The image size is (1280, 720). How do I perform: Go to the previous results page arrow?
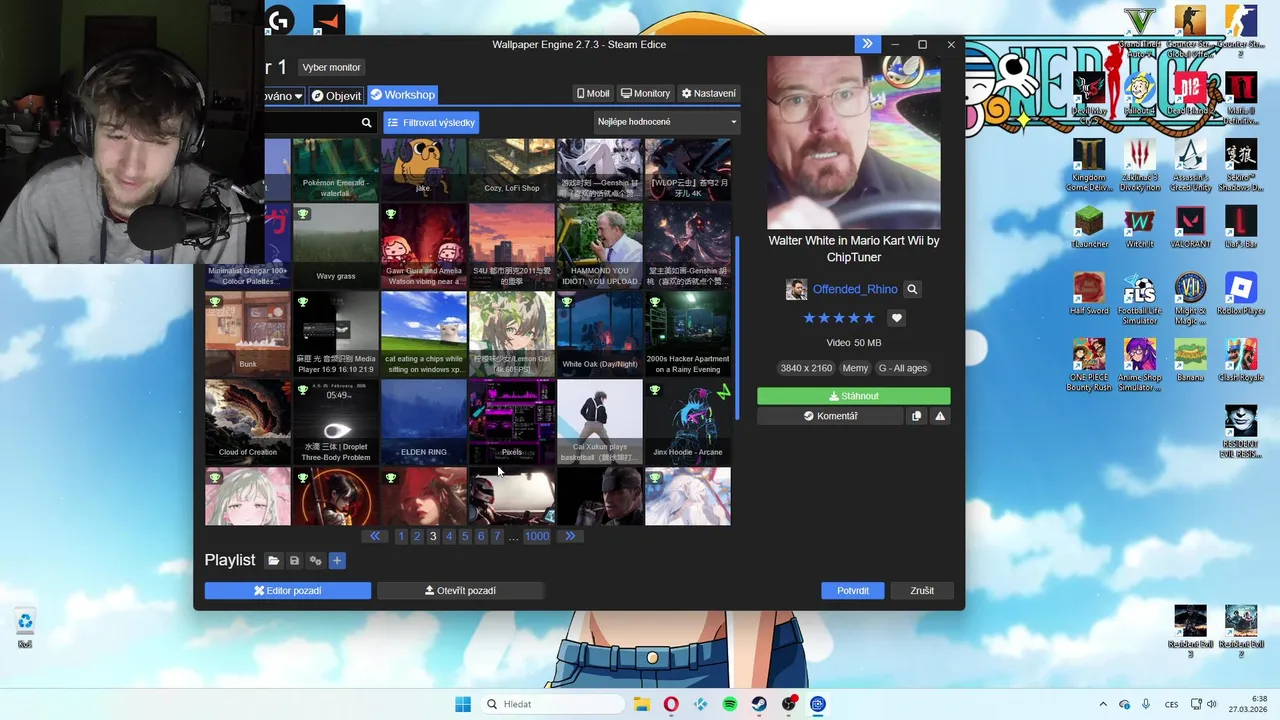coord(375,537)
